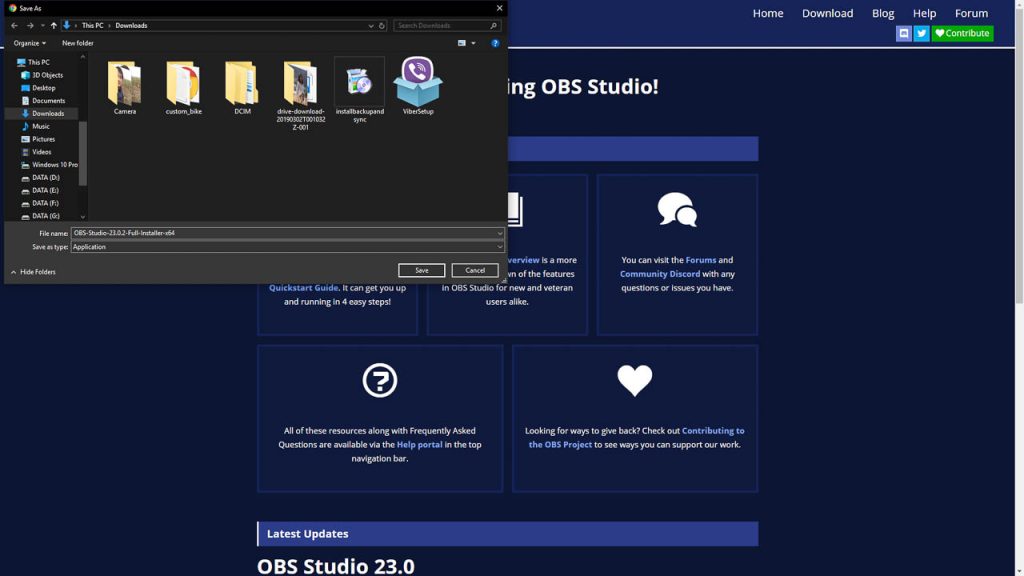Collapse the panel with Hide Folders

click(33, 272)
